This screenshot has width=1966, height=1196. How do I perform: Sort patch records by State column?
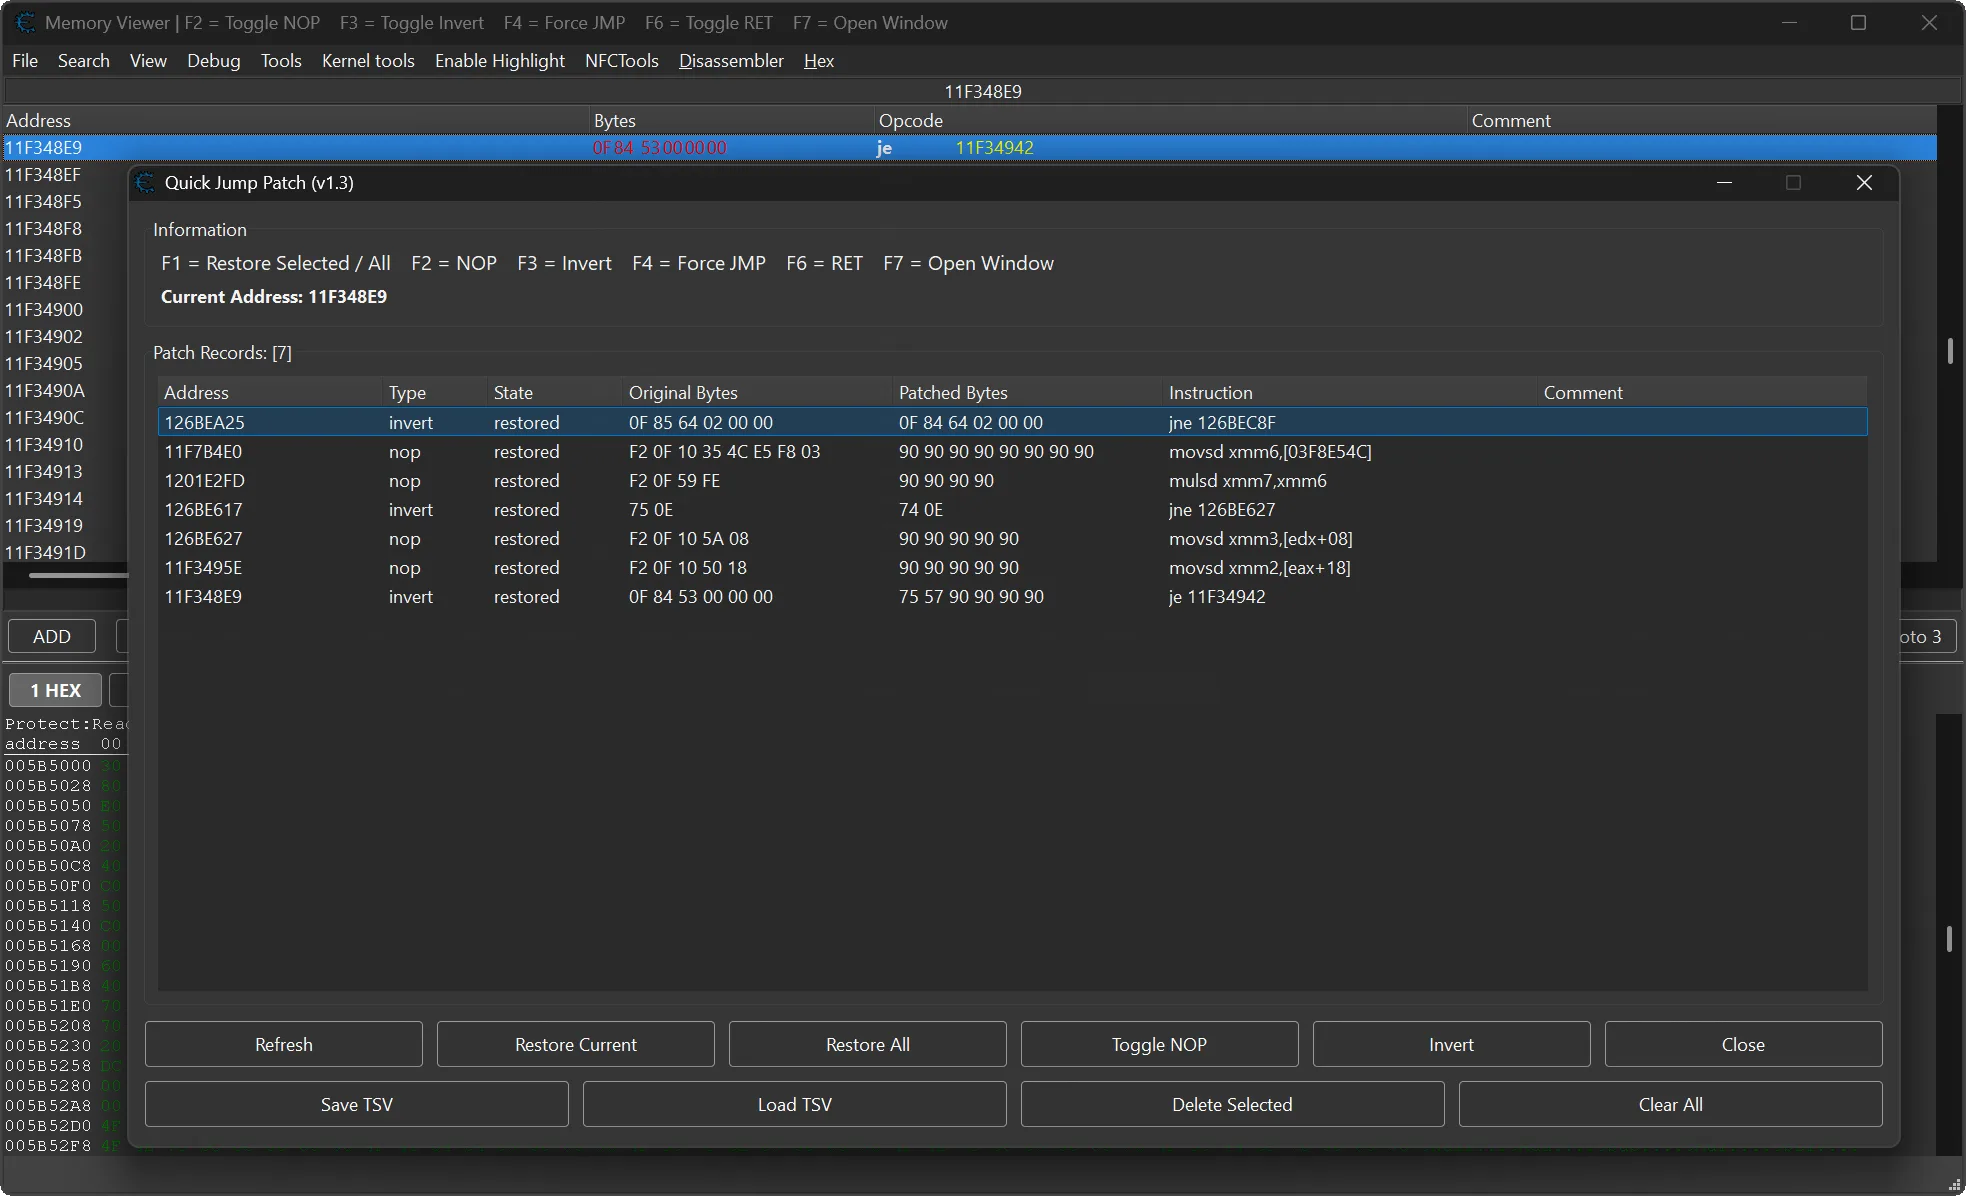point(555,392)
